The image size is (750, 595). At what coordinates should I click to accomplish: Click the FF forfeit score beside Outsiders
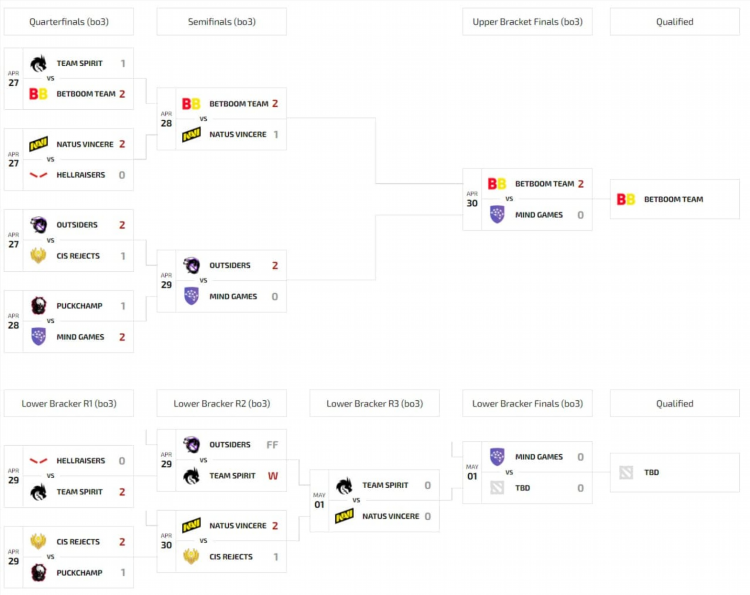click(272, 445)
